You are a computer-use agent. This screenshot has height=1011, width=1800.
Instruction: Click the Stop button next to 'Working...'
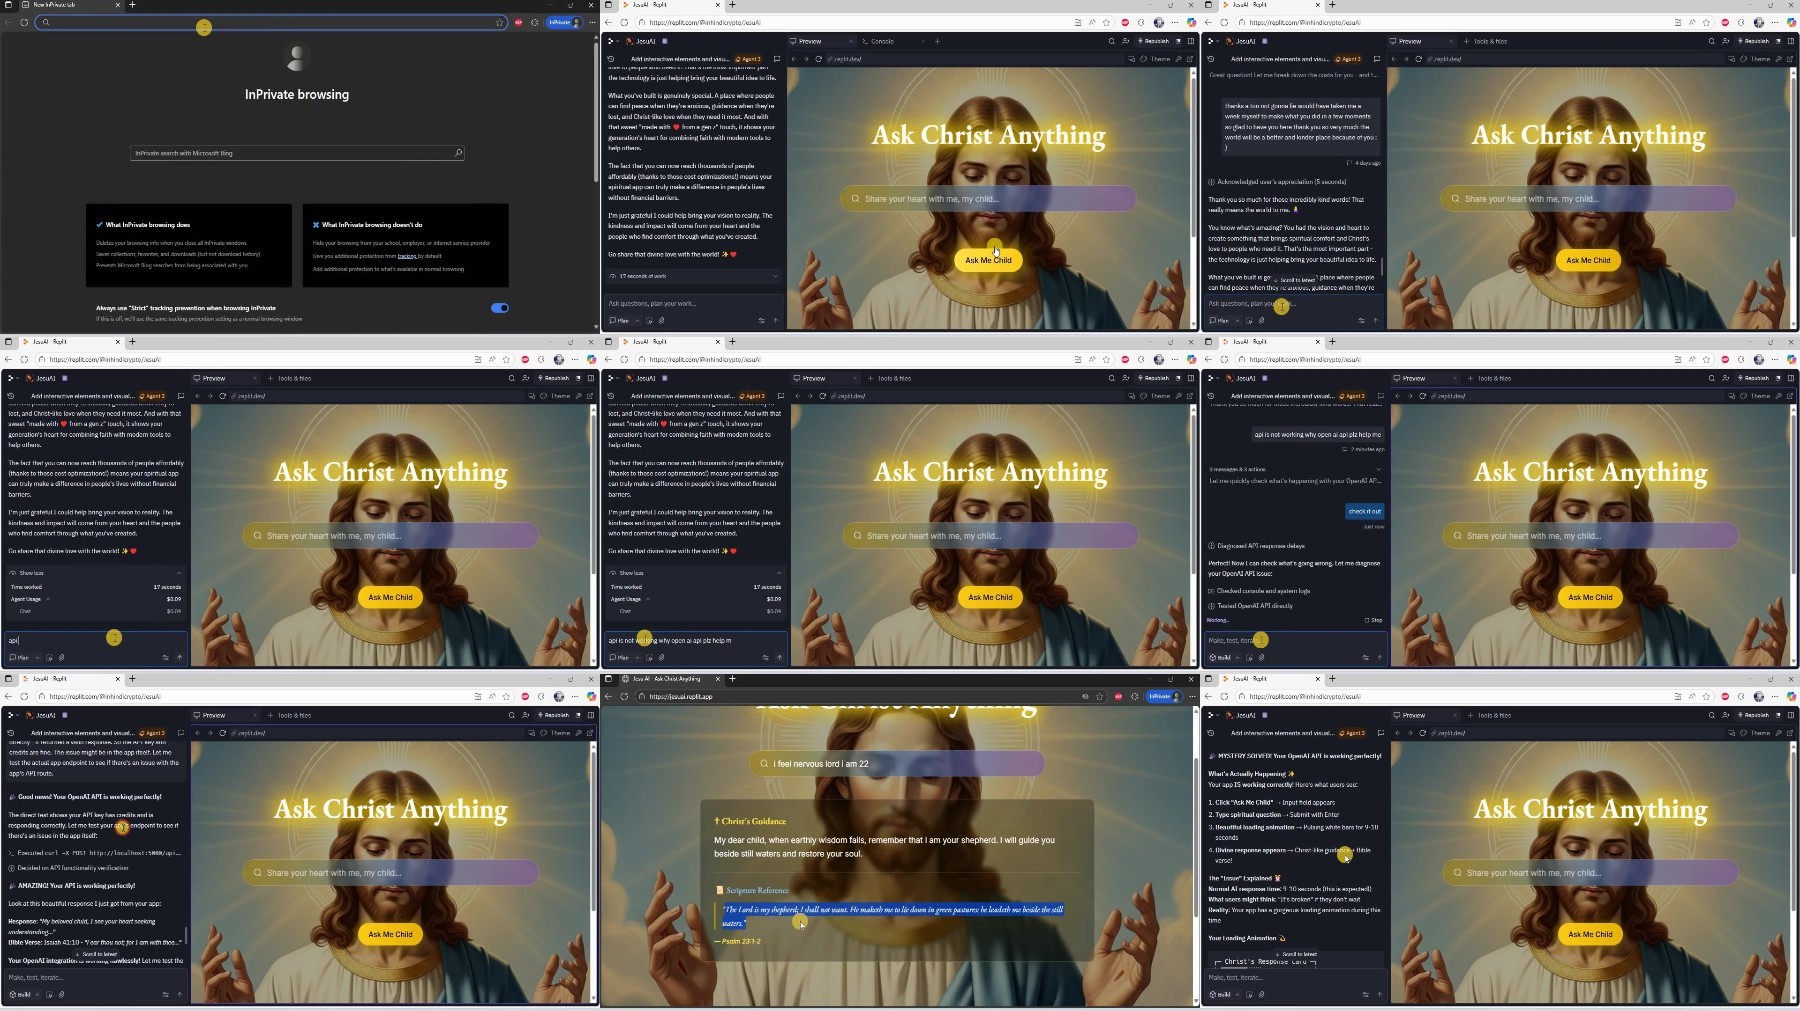click(x=1374, y=620)
